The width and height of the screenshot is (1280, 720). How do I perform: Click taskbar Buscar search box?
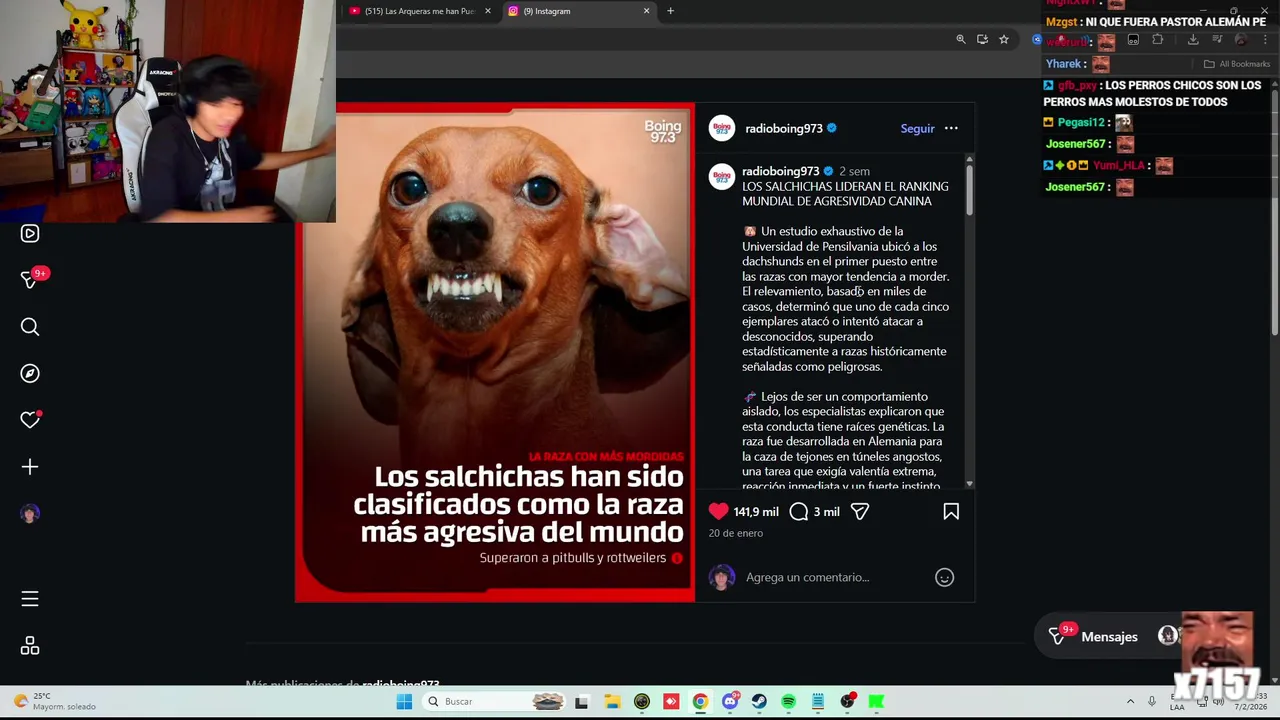[x=495, y=701]
